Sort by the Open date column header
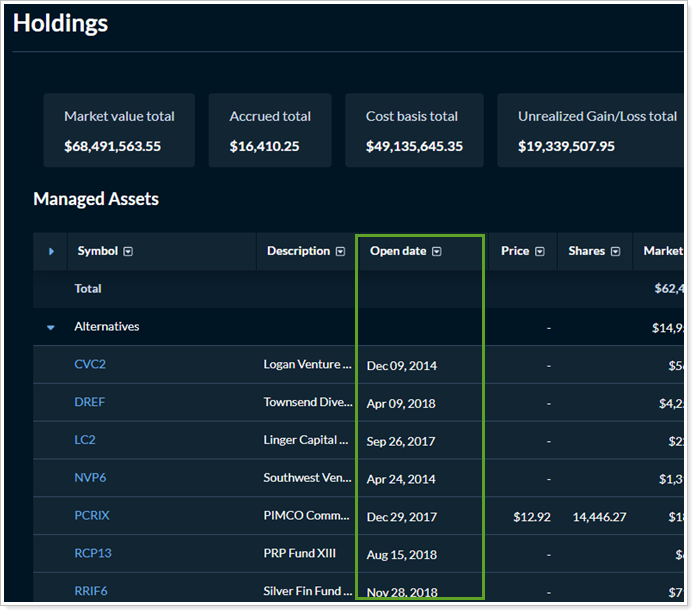The width and height of the screenshot is (697, 615). point(398,252)
